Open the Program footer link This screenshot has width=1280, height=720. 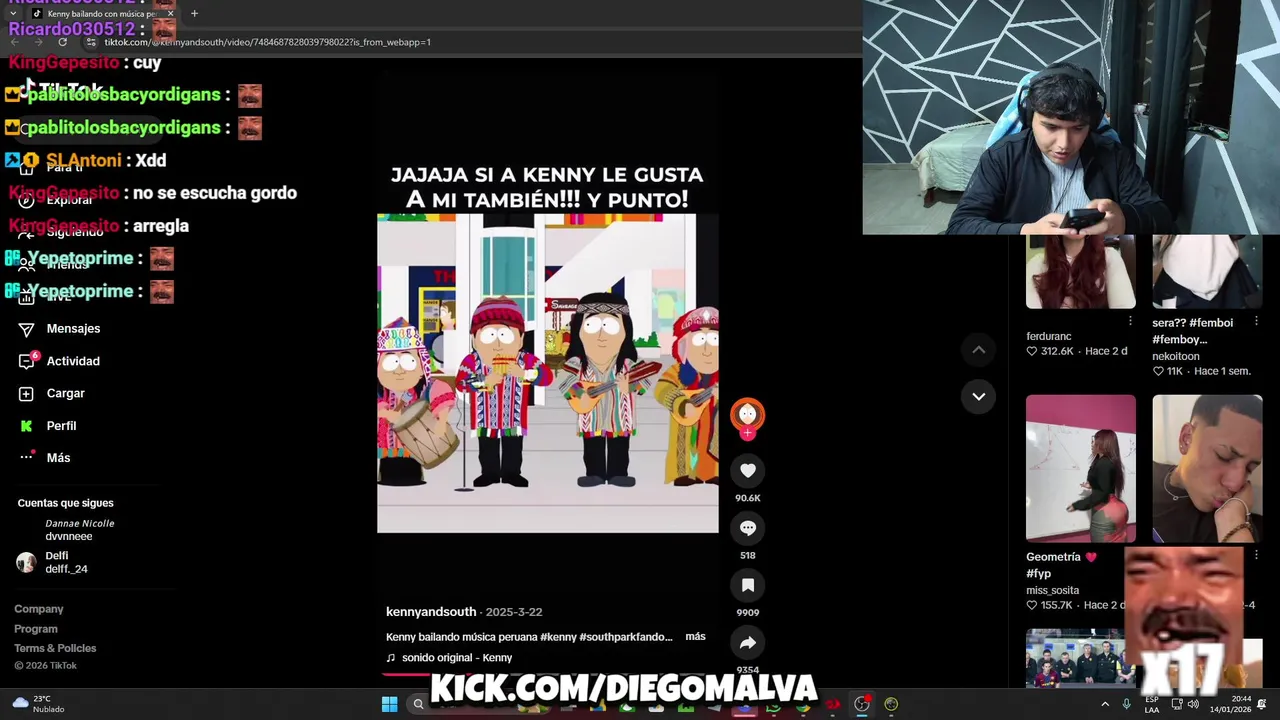(36, 629)
